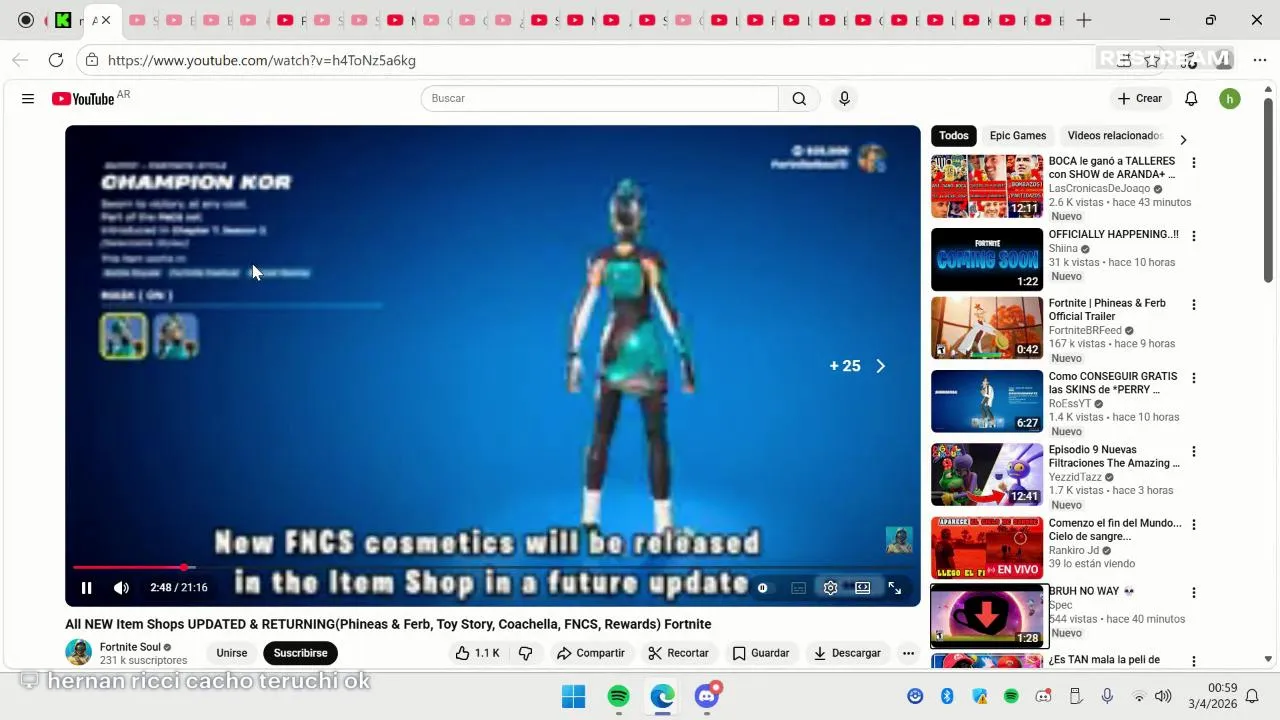Open options menu for Phineas & Ferb trailer
This screenshot has width=1280, height=720.
pyautogui.click(x=1193, y=304)
